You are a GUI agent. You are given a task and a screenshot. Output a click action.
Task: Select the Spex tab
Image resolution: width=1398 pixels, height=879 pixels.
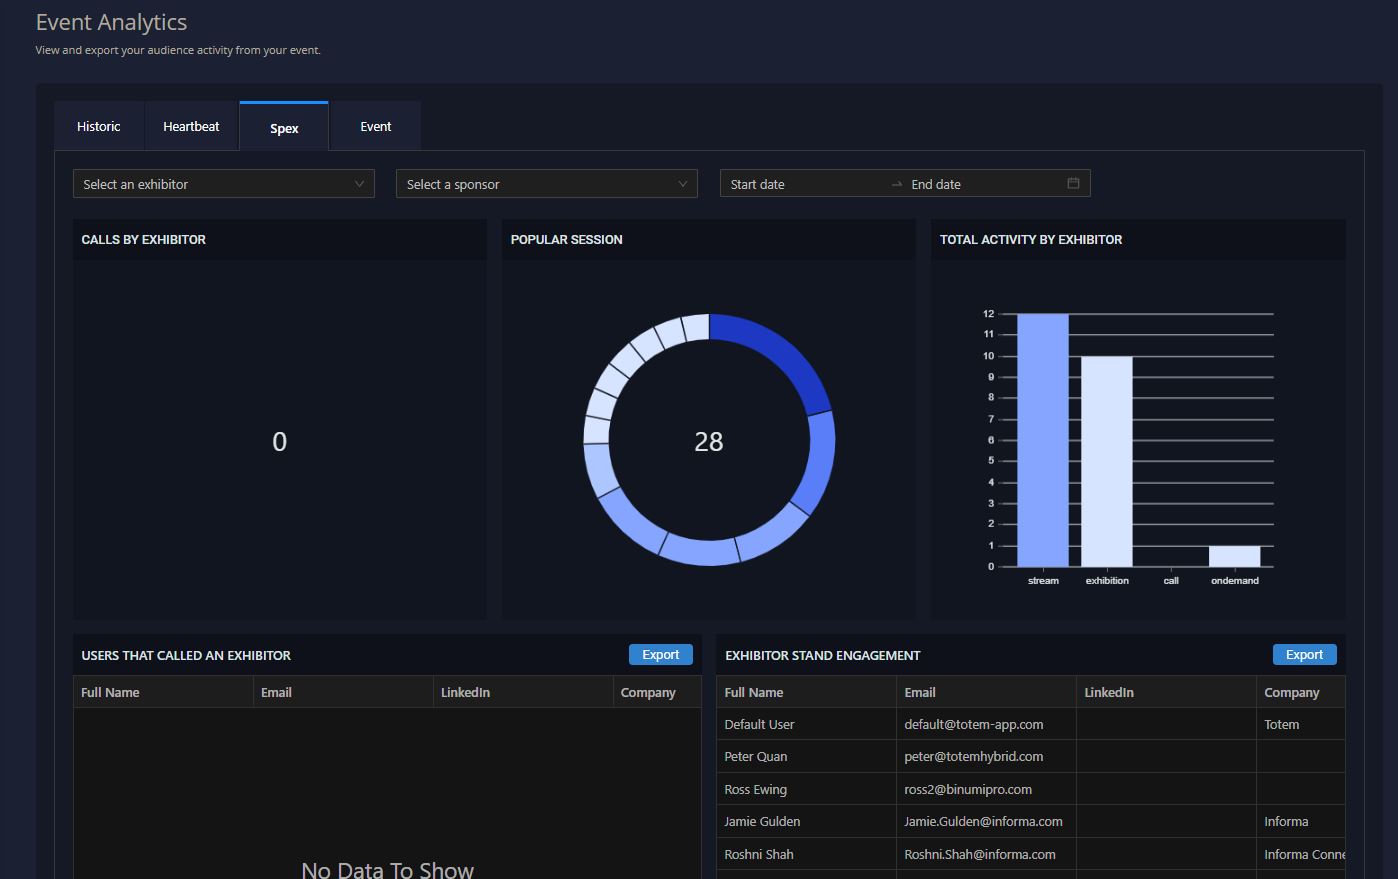point(284,128)
